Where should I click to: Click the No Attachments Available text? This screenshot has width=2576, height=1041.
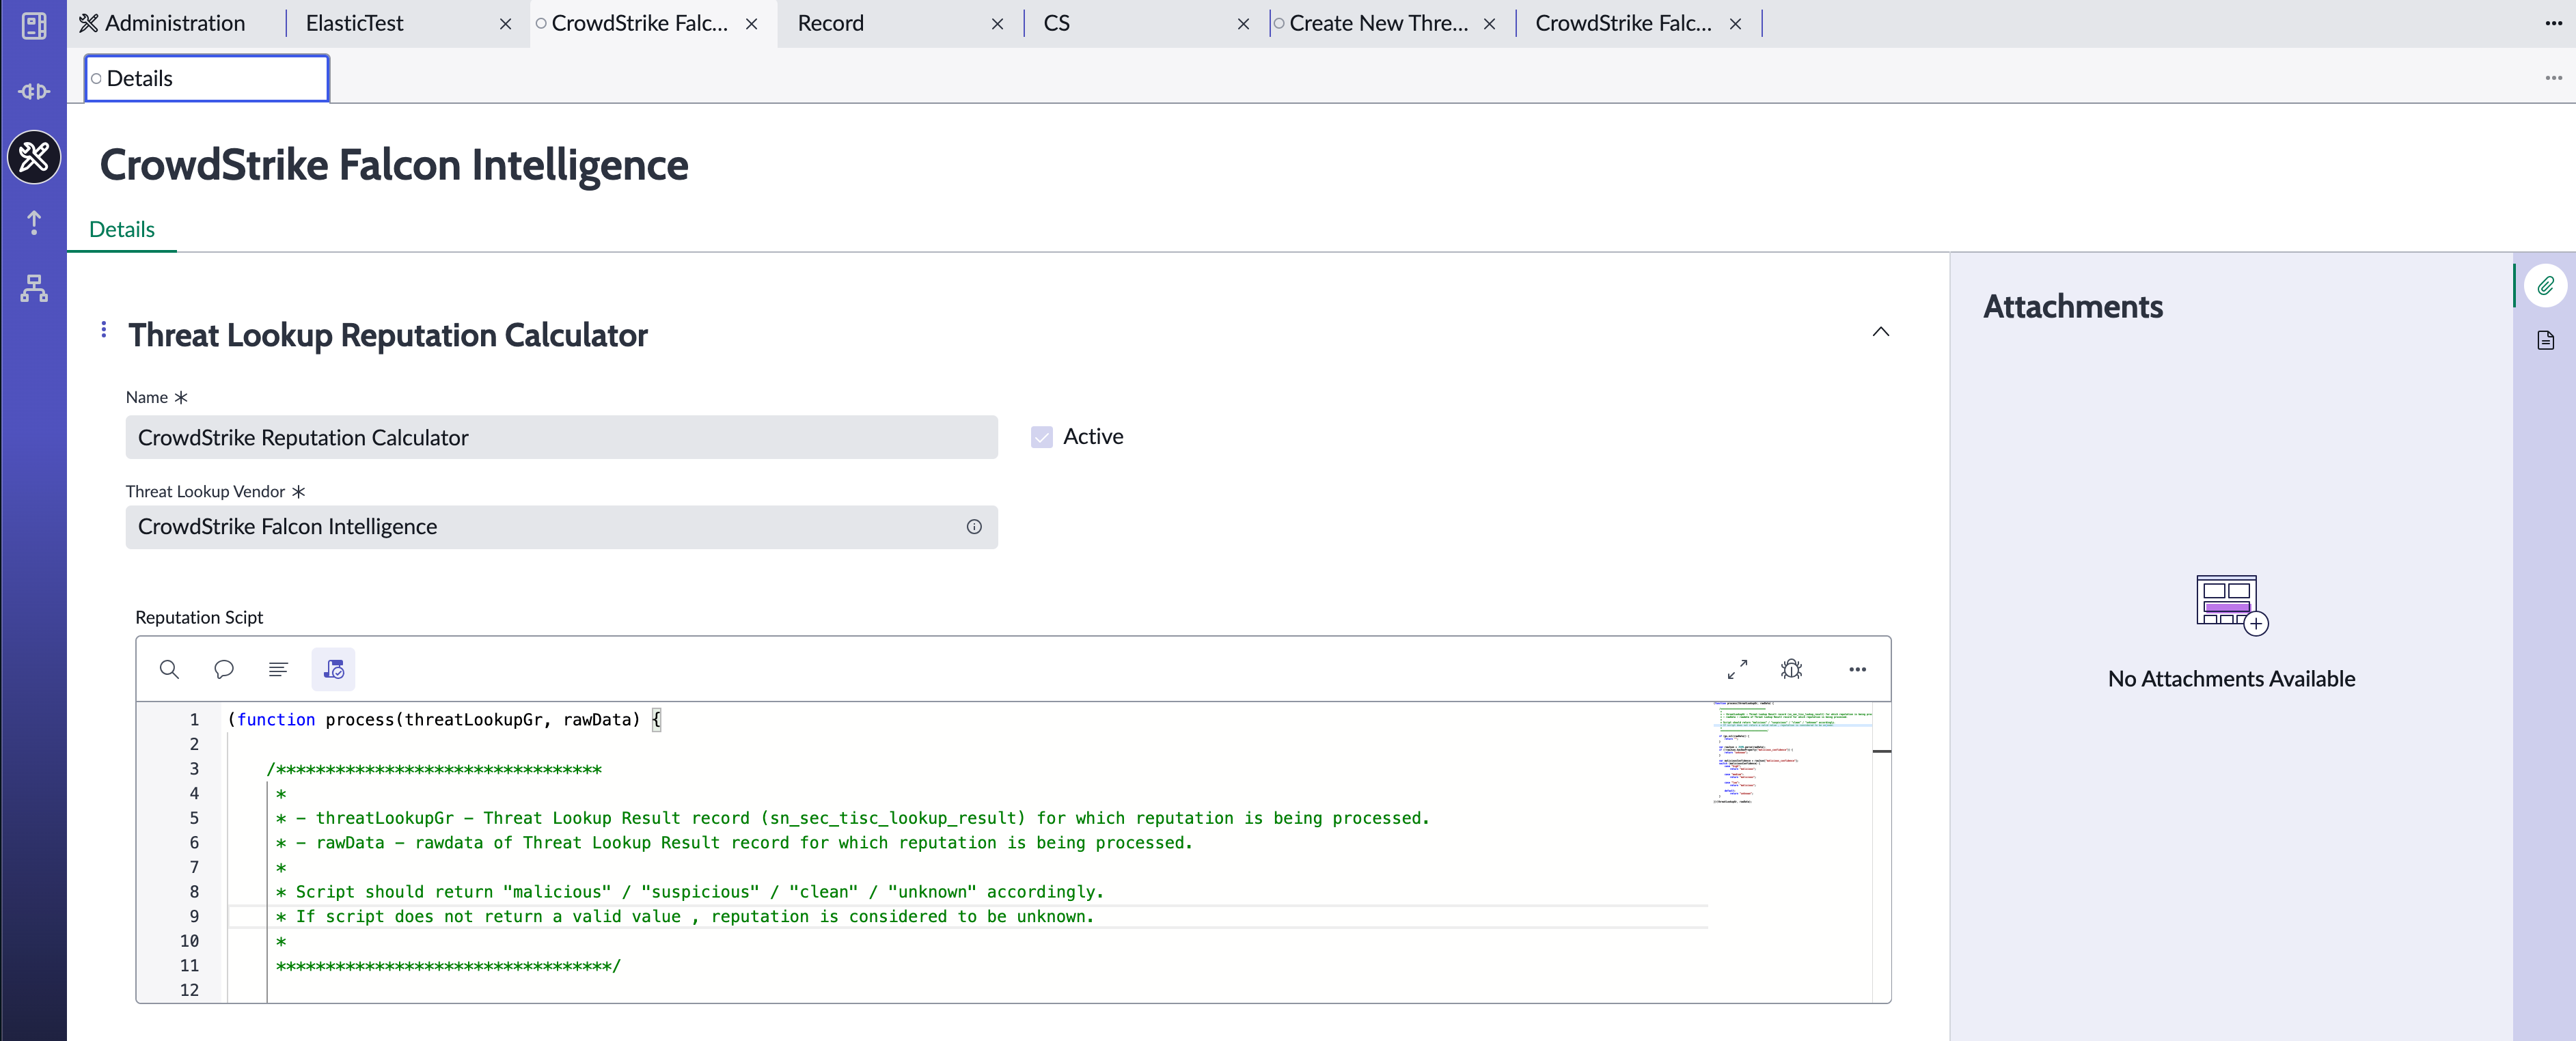2231,679
